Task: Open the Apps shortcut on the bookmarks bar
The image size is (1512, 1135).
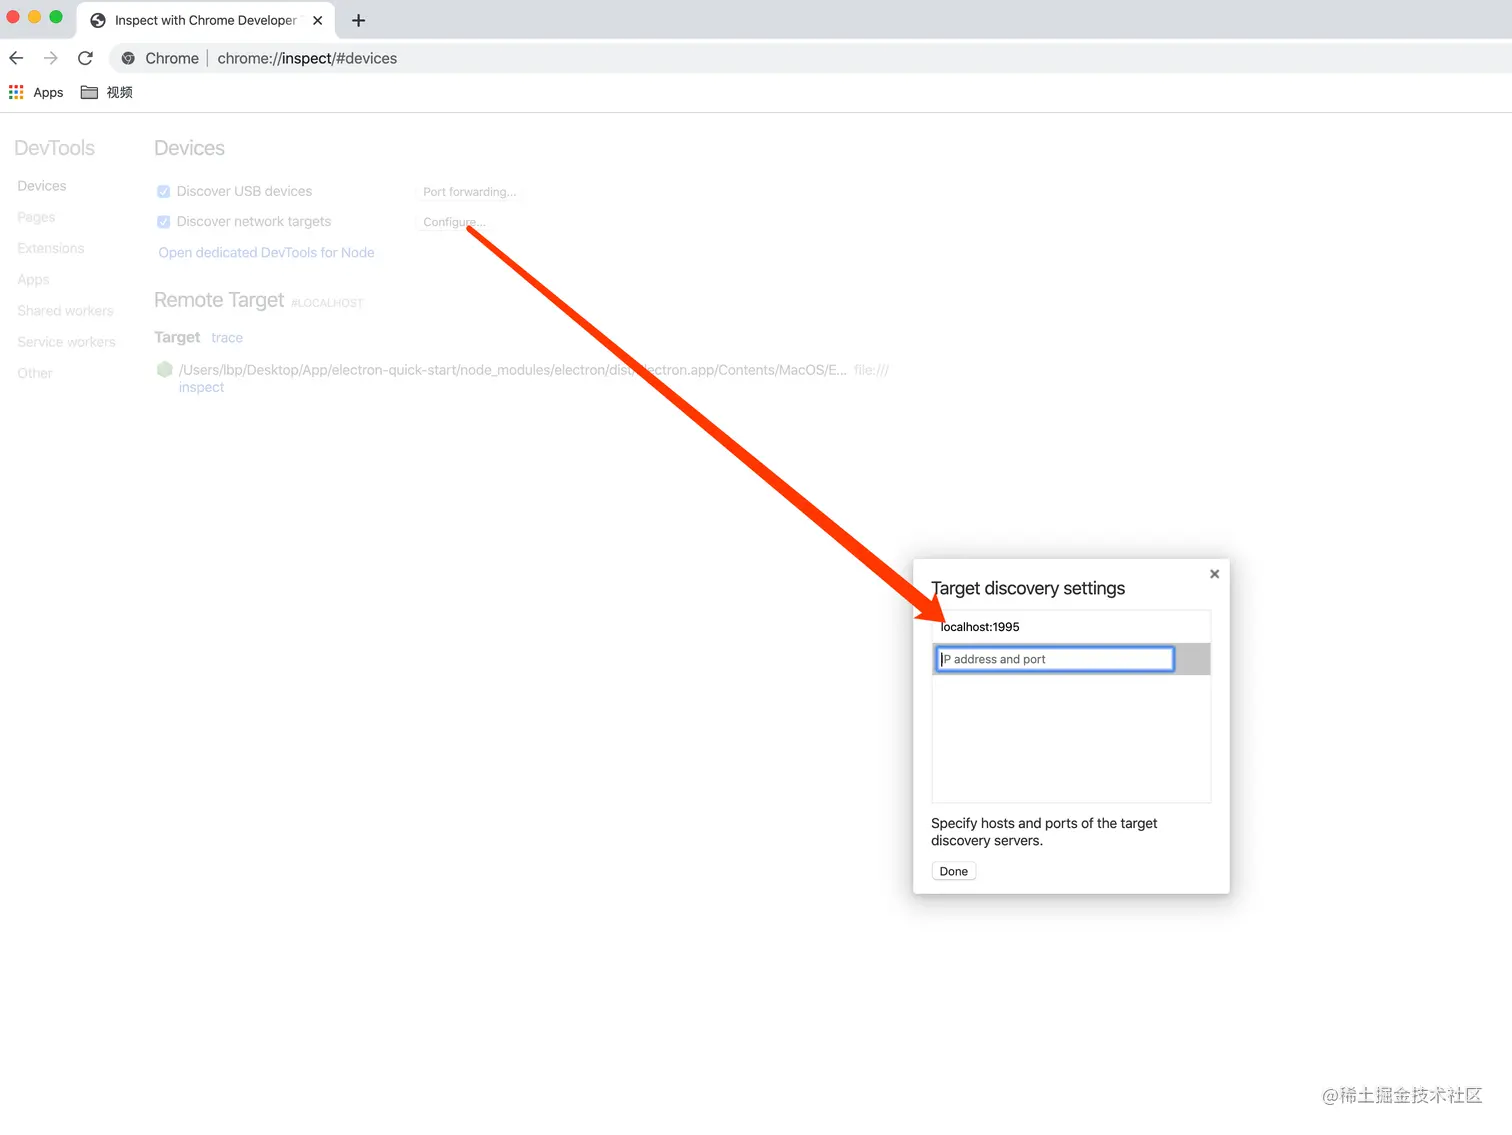Action: click(36, 92)
